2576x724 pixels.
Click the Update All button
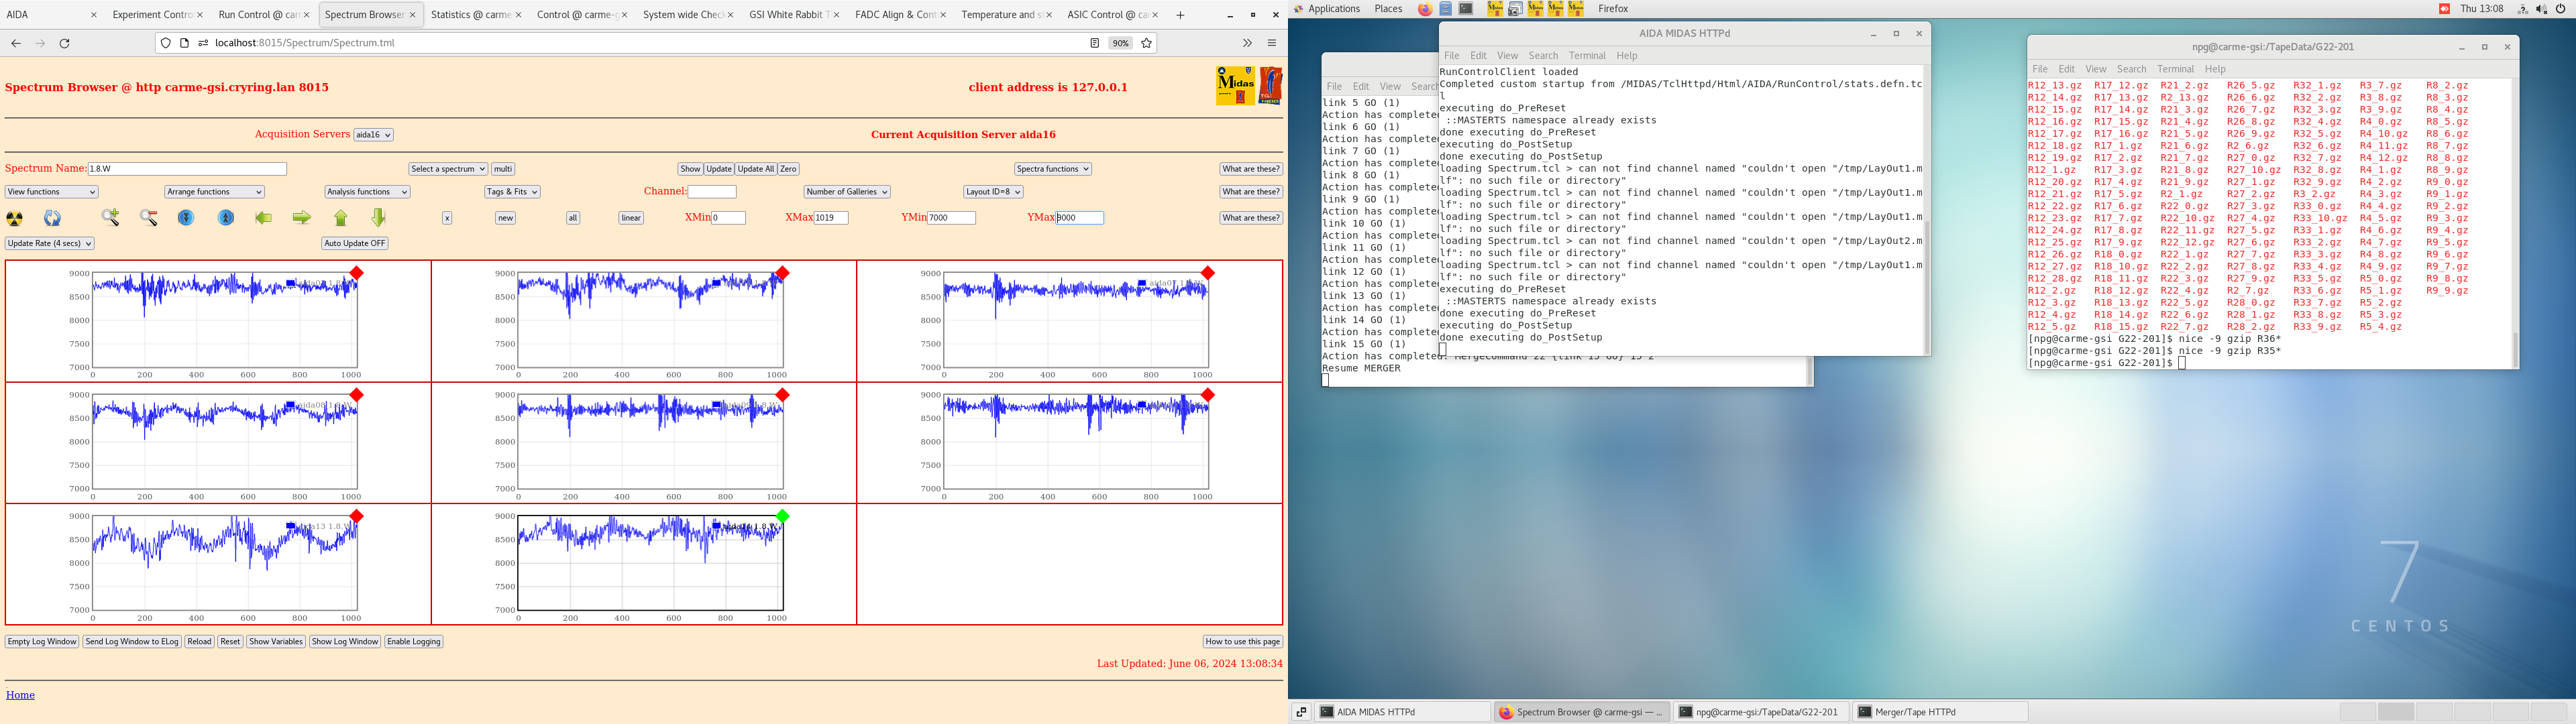coord(756,169)
